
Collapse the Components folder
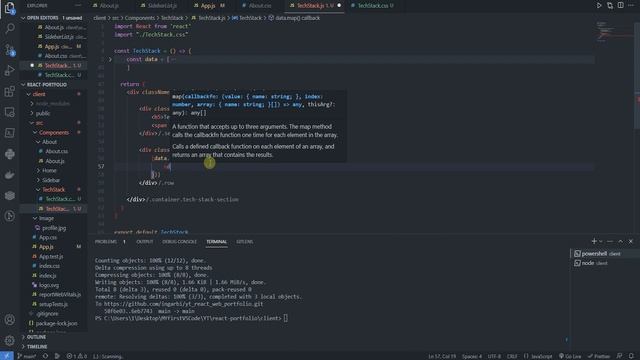54,133
